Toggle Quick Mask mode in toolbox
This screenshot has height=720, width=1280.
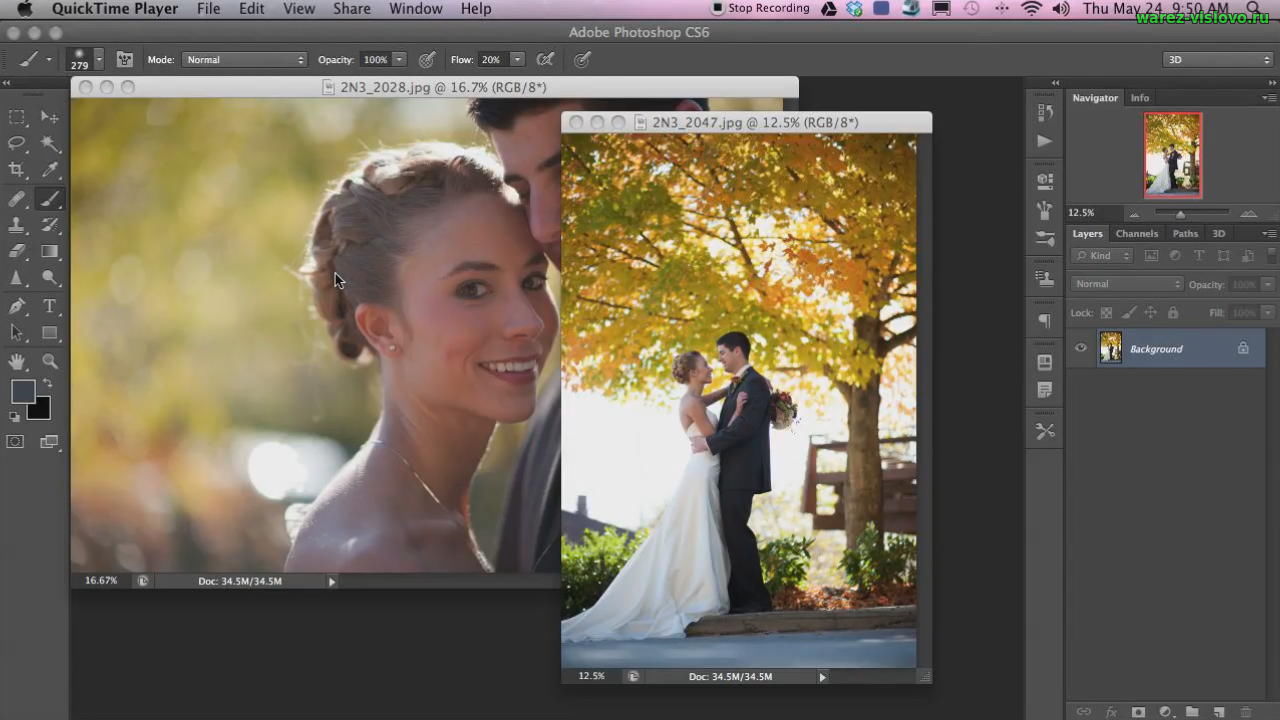pos(16,442)
